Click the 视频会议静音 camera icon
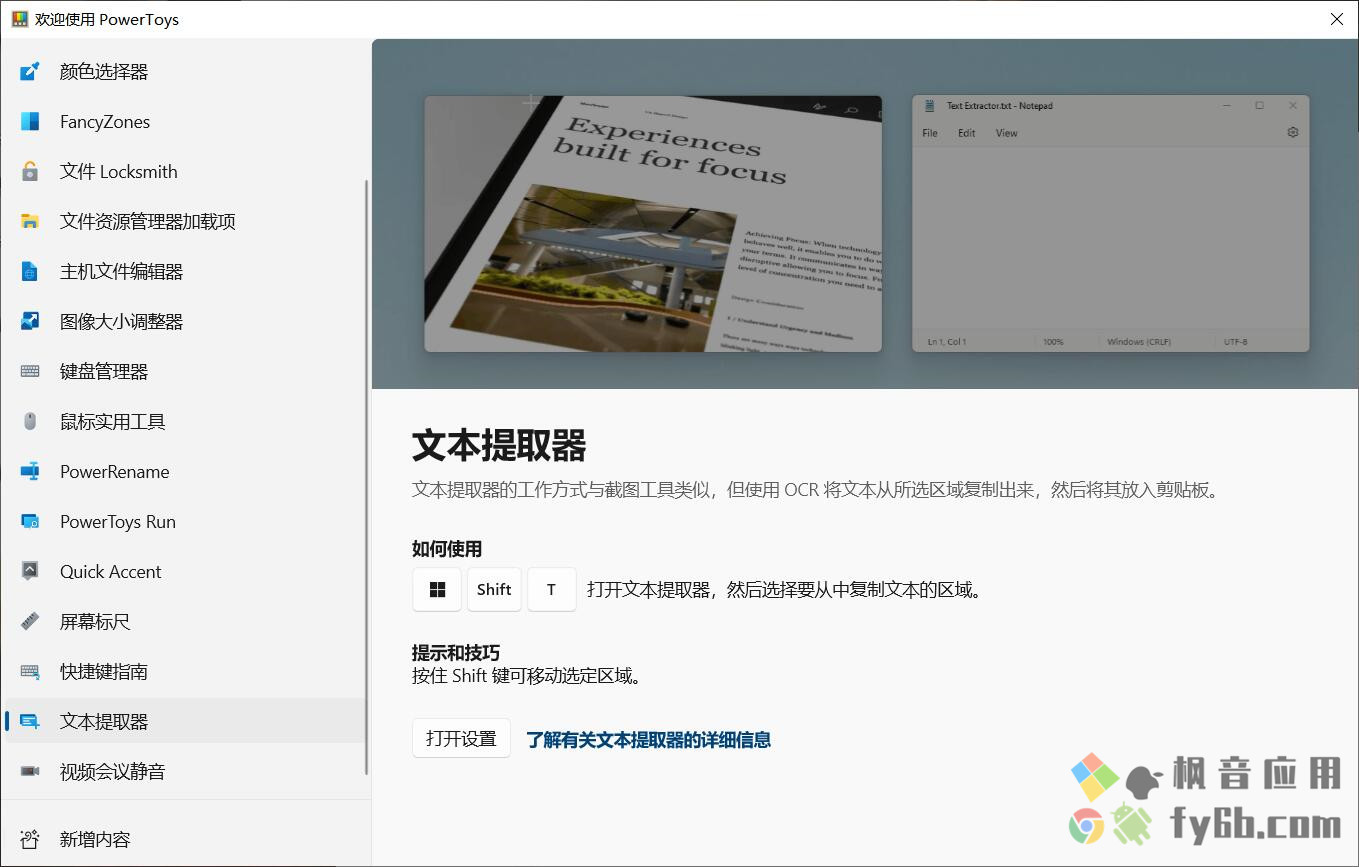The width and height of the screenshot is (1359, 867). [30, 771]
